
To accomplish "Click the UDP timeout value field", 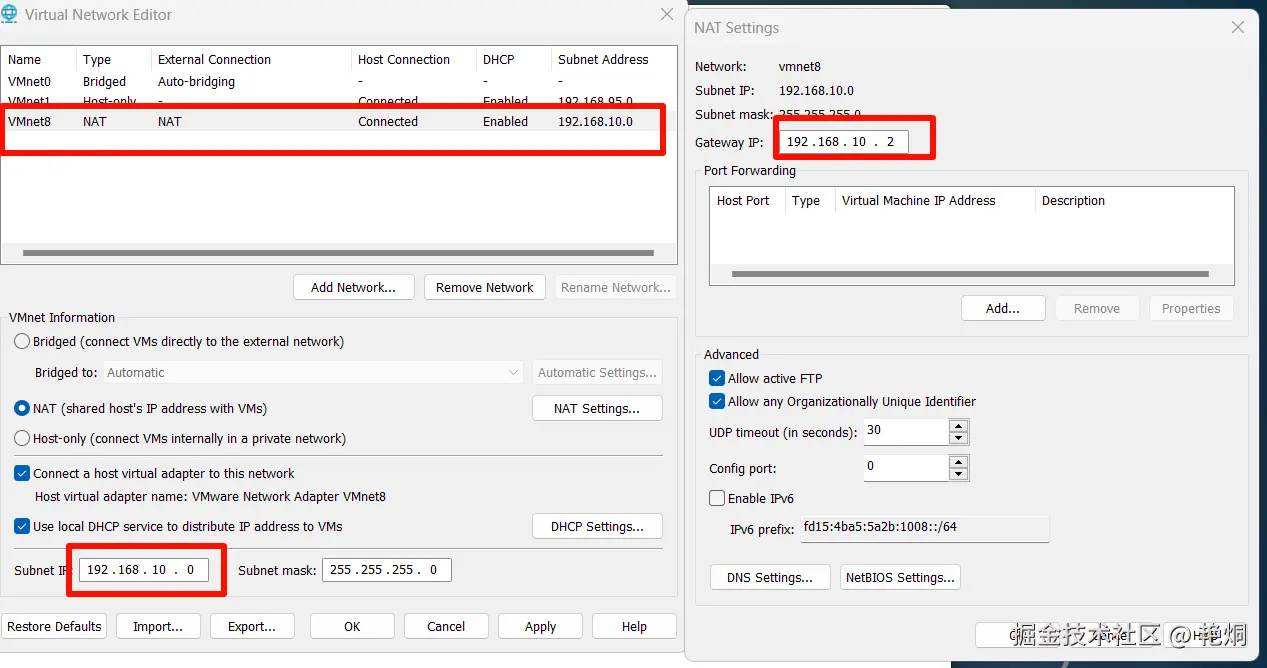I will [906, 432].
